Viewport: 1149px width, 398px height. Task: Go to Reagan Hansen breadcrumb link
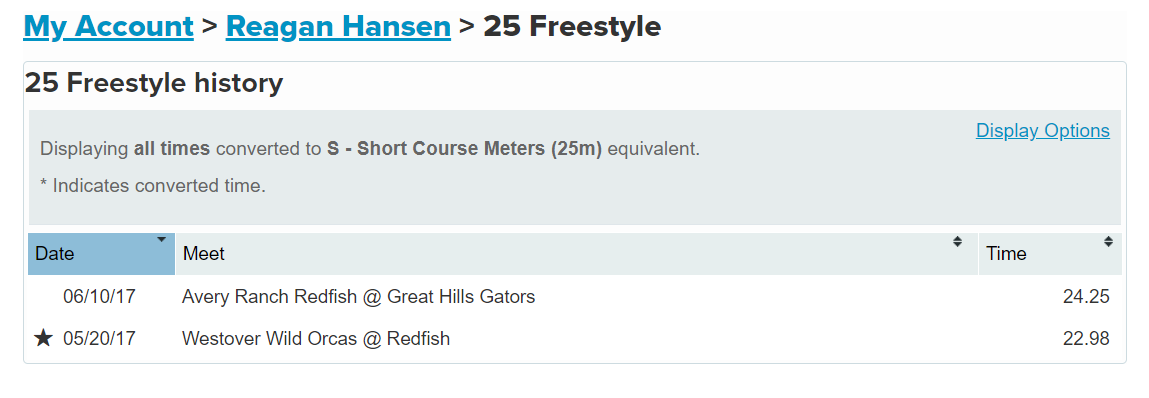(338, 27)
